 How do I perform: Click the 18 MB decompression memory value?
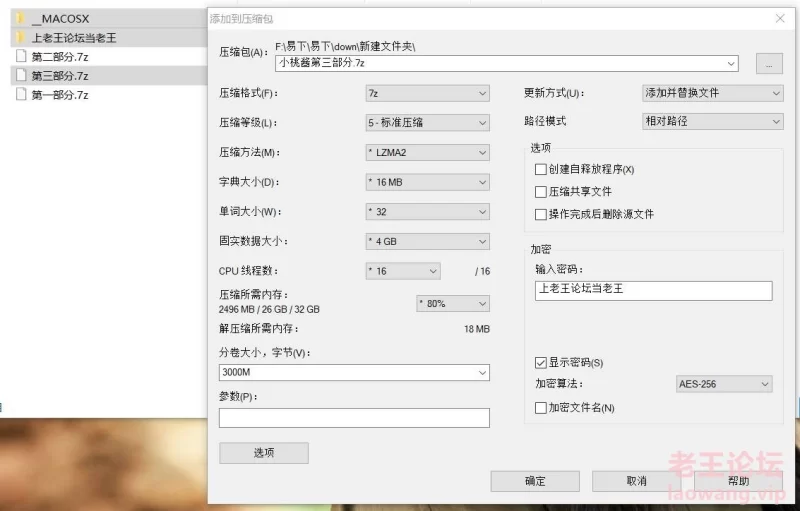click(x=477, y=329)
